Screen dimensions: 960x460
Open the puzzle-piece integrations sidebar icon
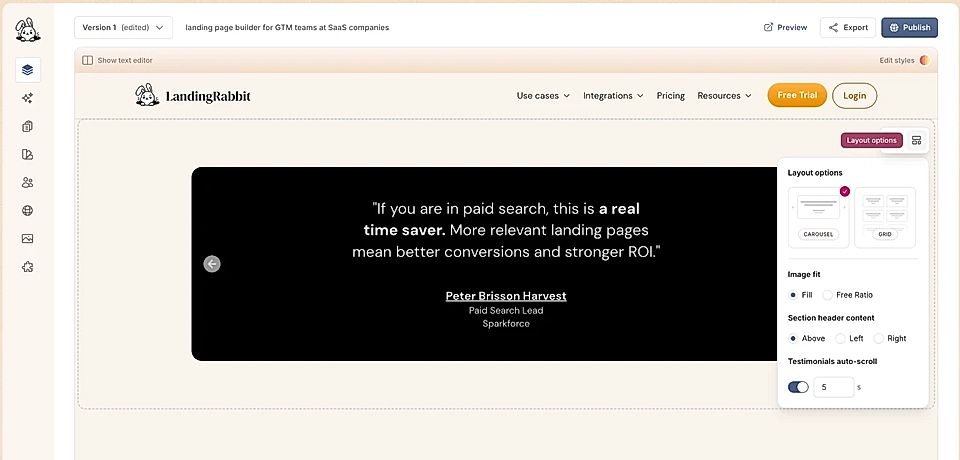pos(28,267)
